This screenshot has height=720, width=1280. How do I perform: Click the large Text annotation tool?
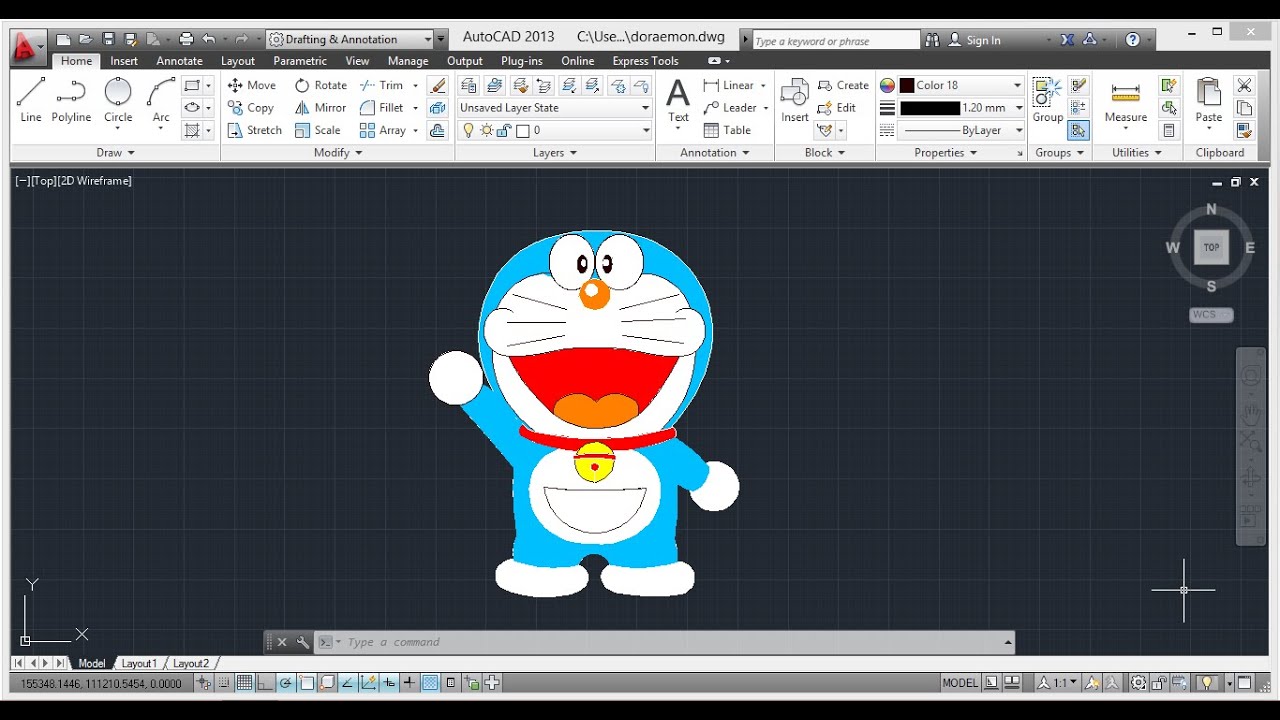[678, 101]
